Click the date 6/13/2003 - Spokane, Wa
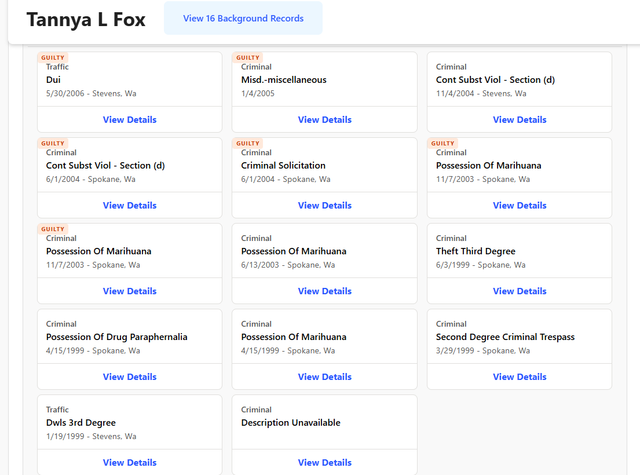The image size is (640, 475). 288,265
